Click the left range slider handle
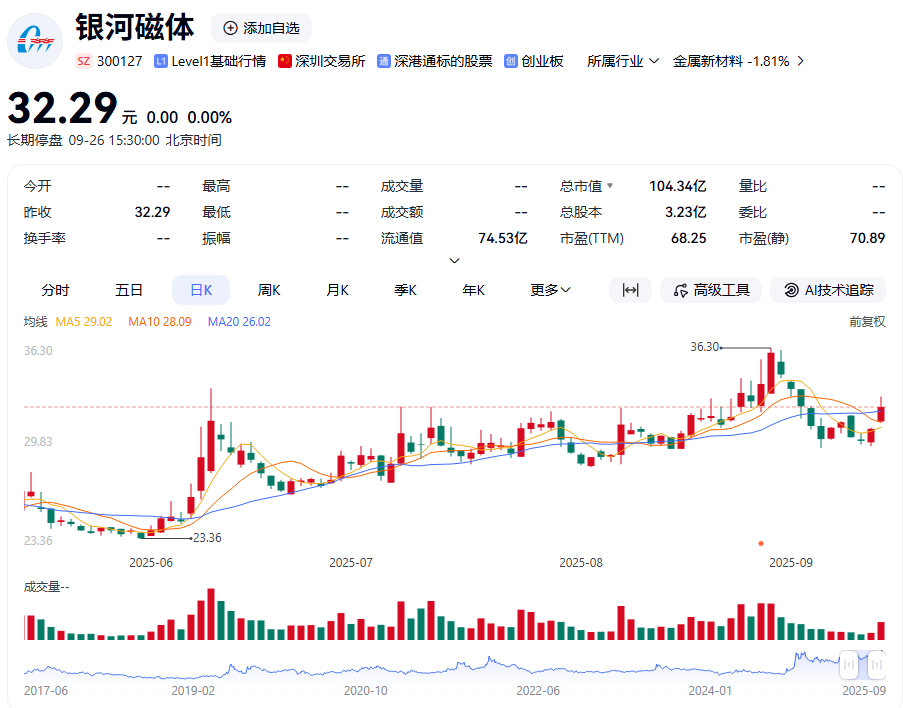This screenshot has width=903, height=708. 849,665
